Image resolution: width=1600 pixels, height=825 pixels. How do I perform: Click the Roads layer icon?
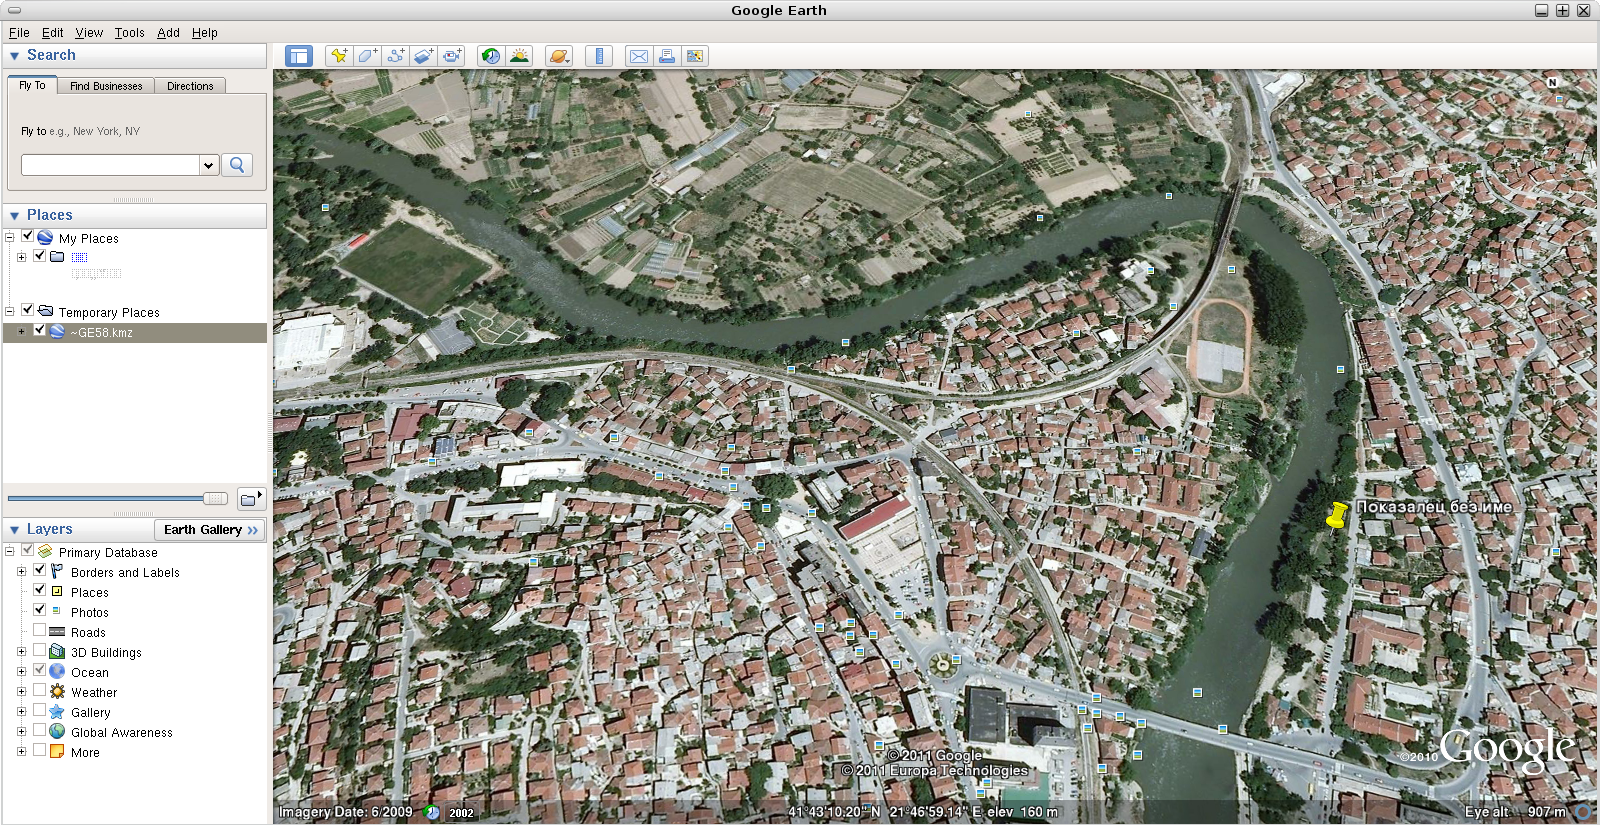57,632
